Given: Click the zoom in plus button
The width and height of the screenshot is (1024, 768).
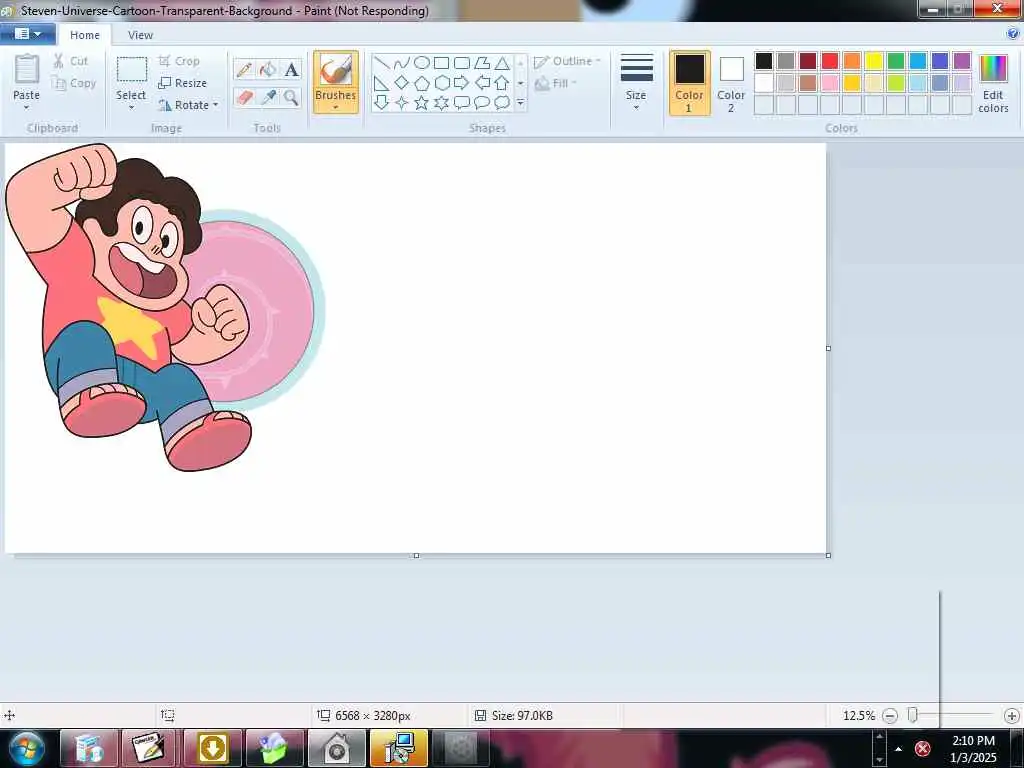Looking at the screenshot, I should [1012, 716].
